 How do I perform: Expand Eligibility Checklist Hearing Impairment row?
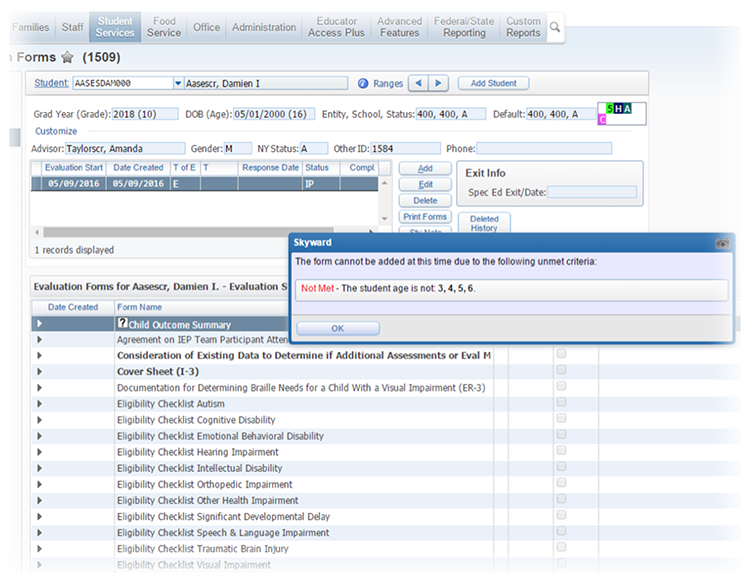click(39, 452)
